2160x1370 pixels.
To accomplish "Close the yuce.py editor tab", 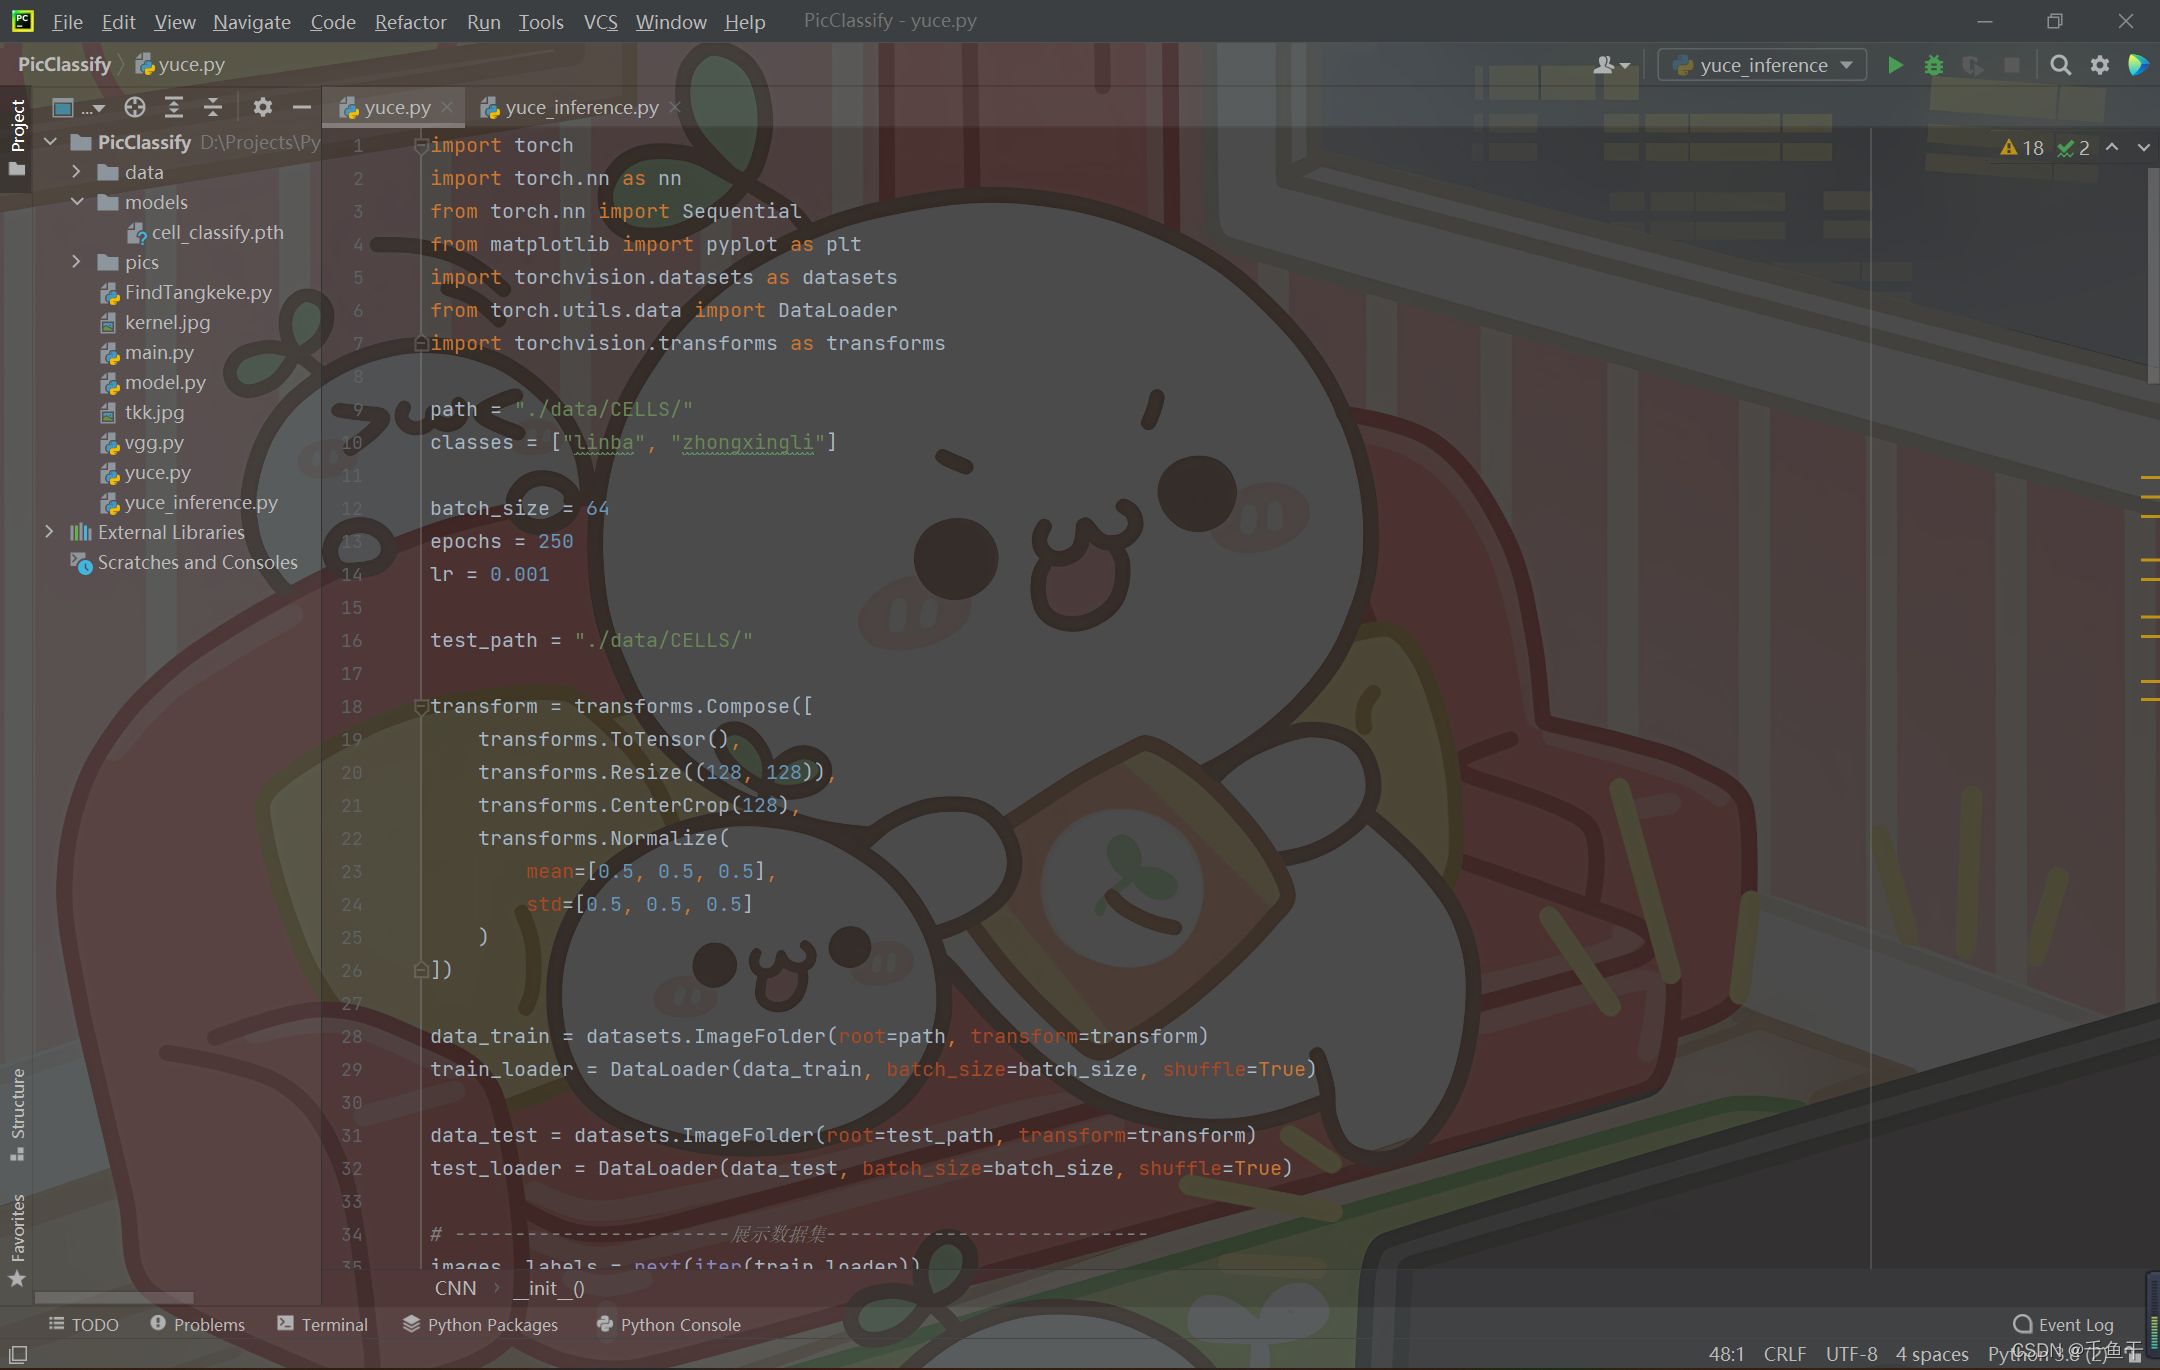I will (x=447, y=107).
